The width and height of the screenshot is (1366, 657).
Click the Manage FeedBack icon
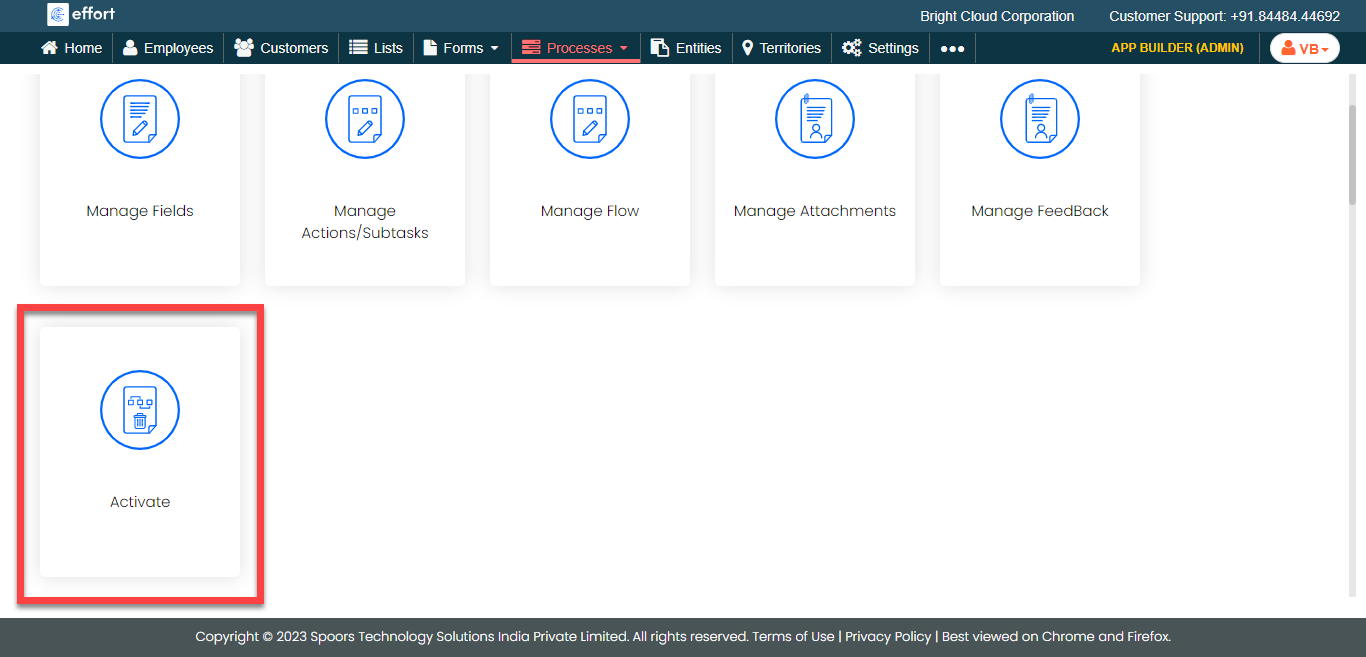[x=1040, y=119]
